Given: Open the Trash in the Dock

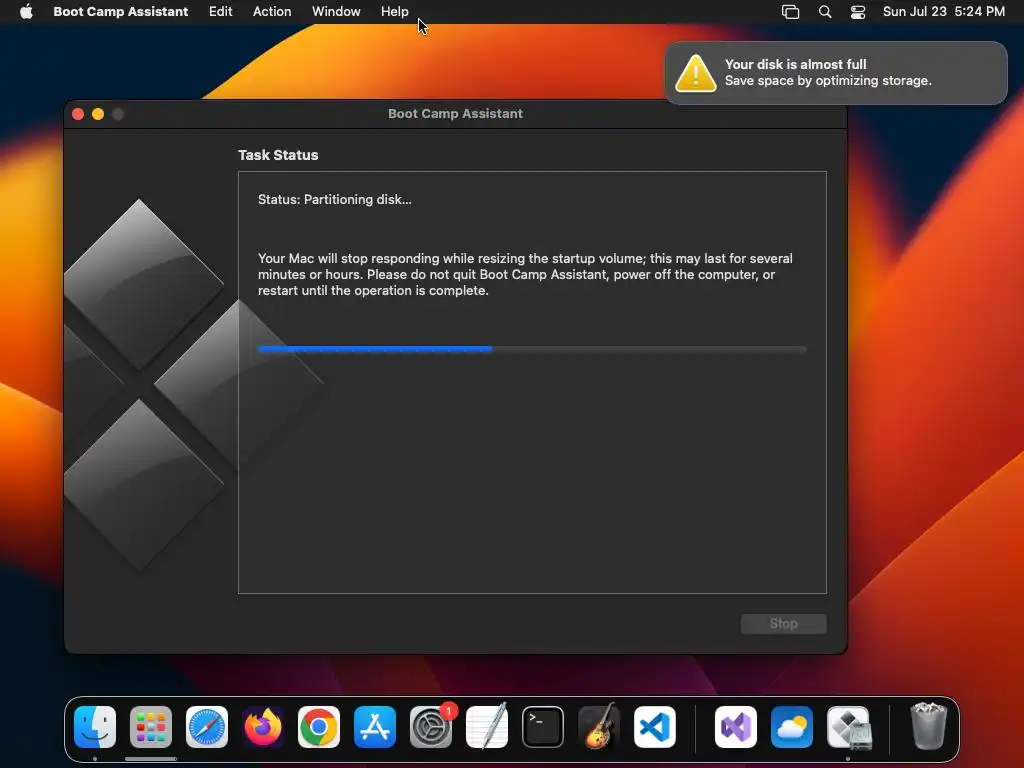Looking at the screenshot, I should coord(928,726).
